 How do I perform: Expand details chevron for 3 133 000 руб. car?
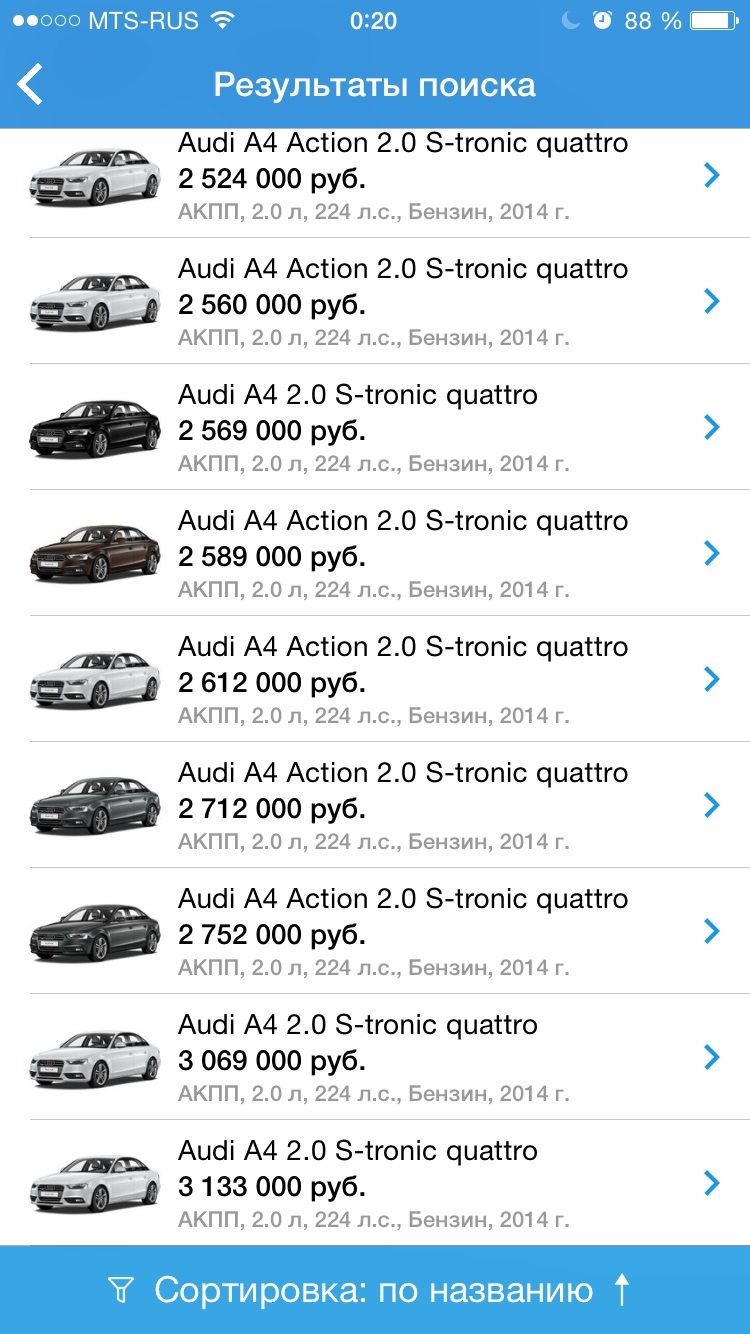712,1184
